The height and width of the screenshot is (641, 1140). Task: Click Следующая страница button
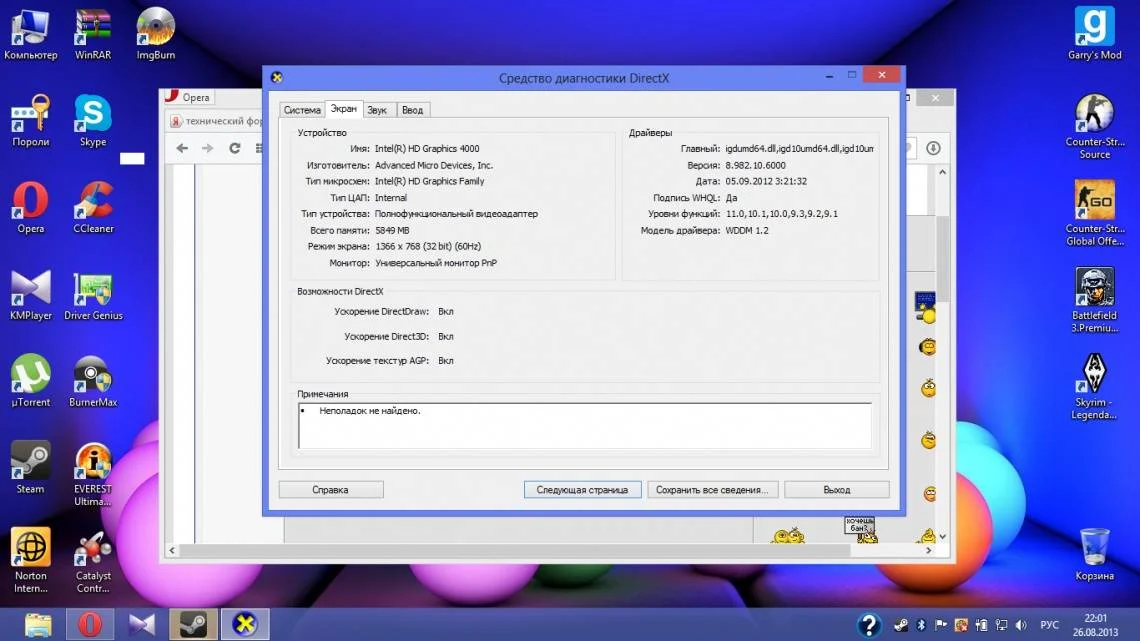[x=582, y=490]
